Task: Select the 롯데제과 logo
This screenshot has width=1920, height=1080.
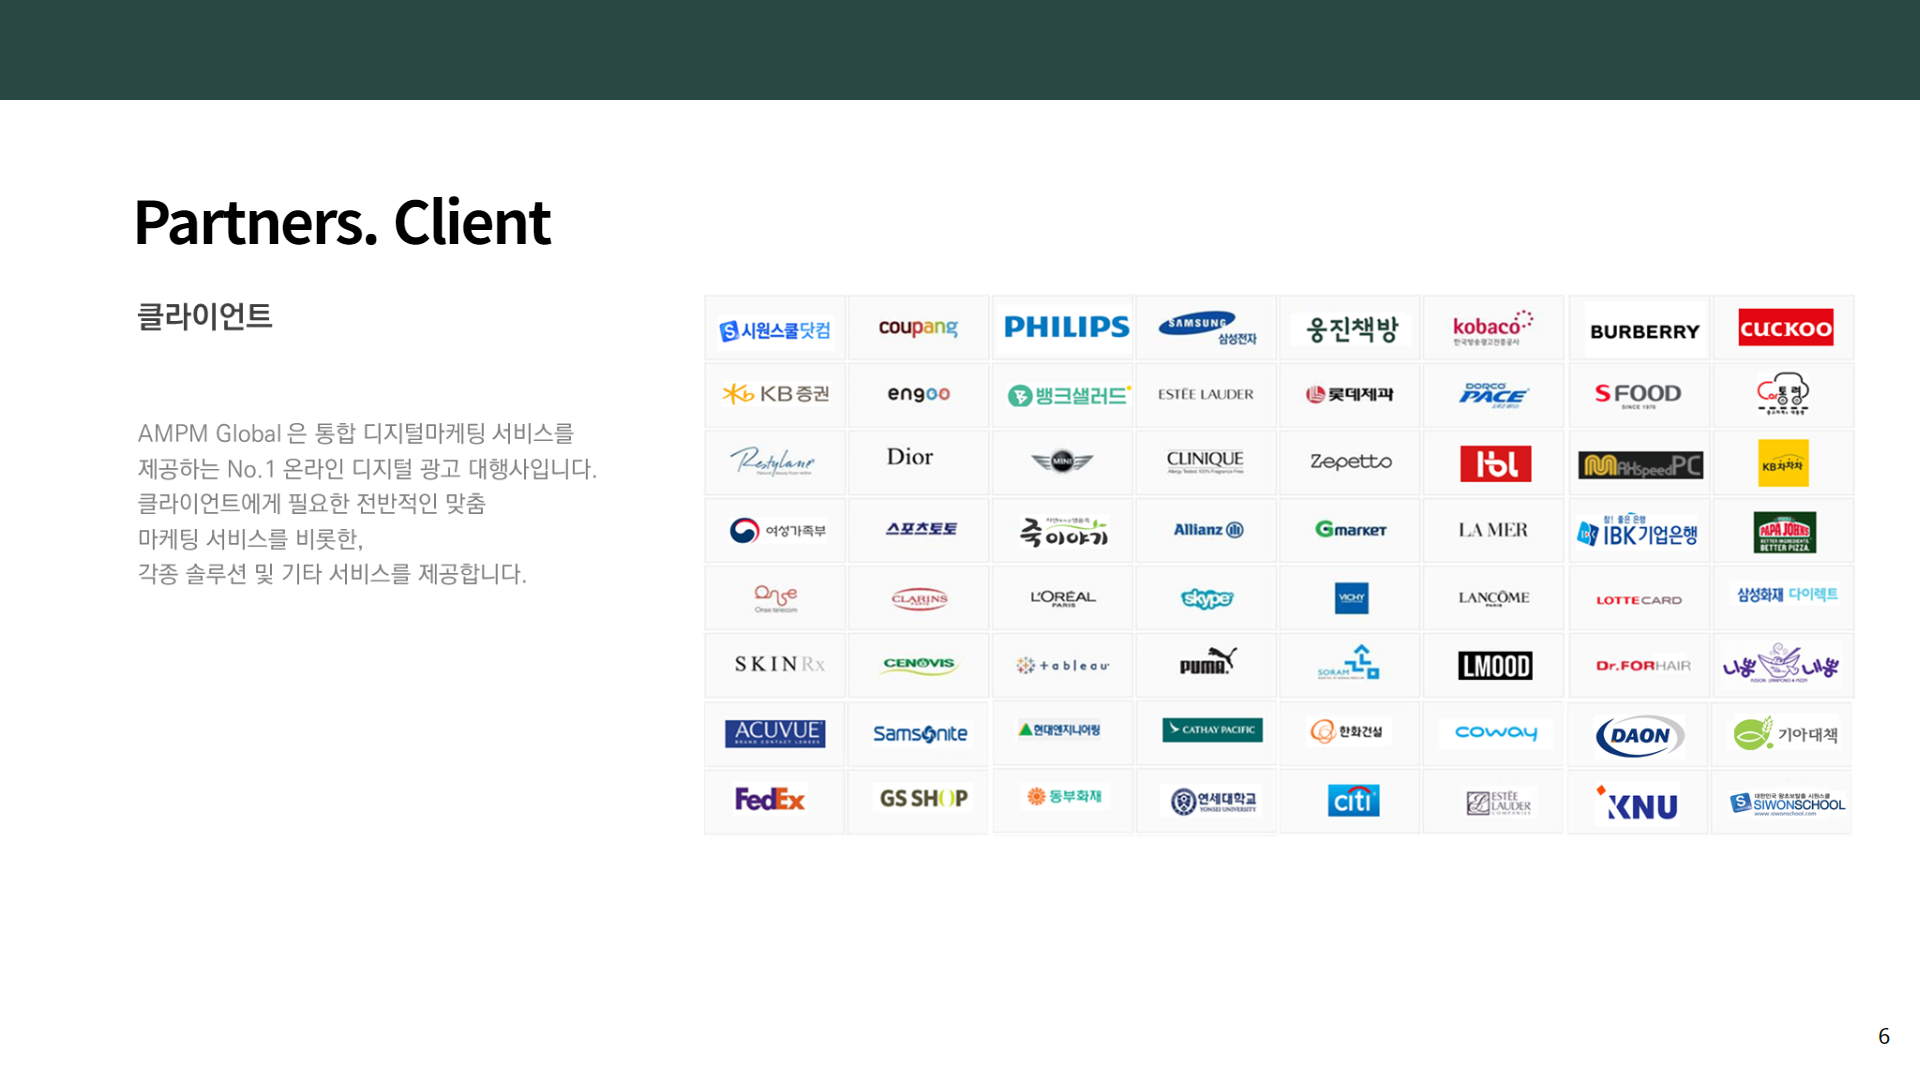Action: (1349, 394)
